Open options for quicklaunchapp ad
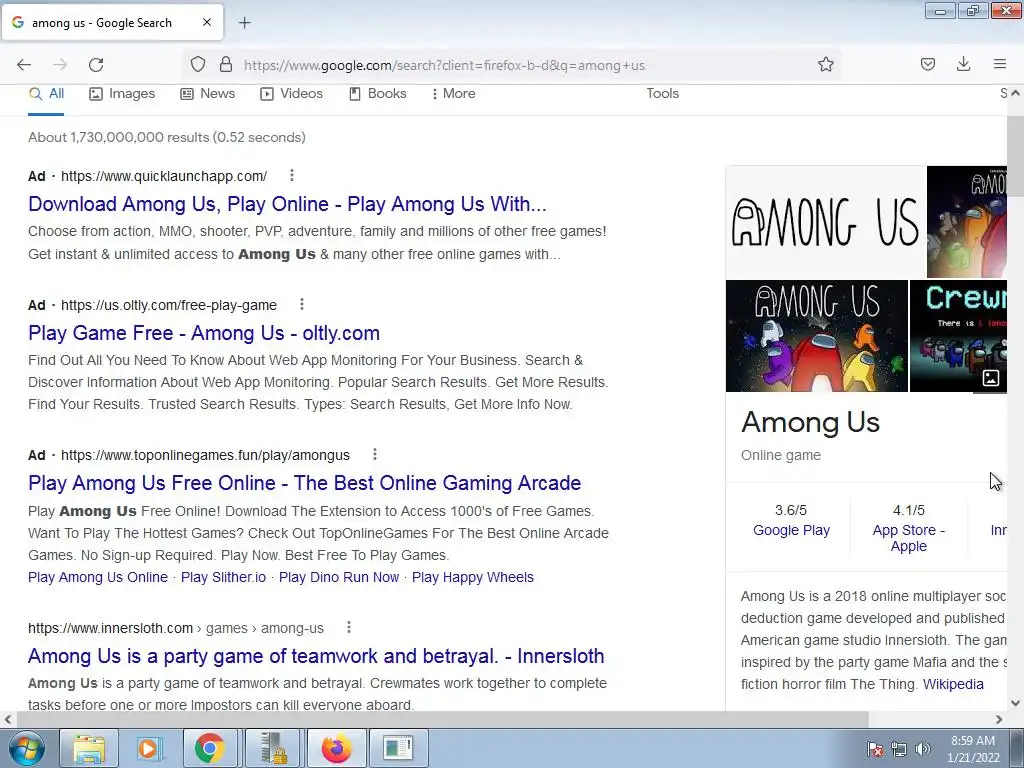 pyautogui.click(x=292, y=175)
